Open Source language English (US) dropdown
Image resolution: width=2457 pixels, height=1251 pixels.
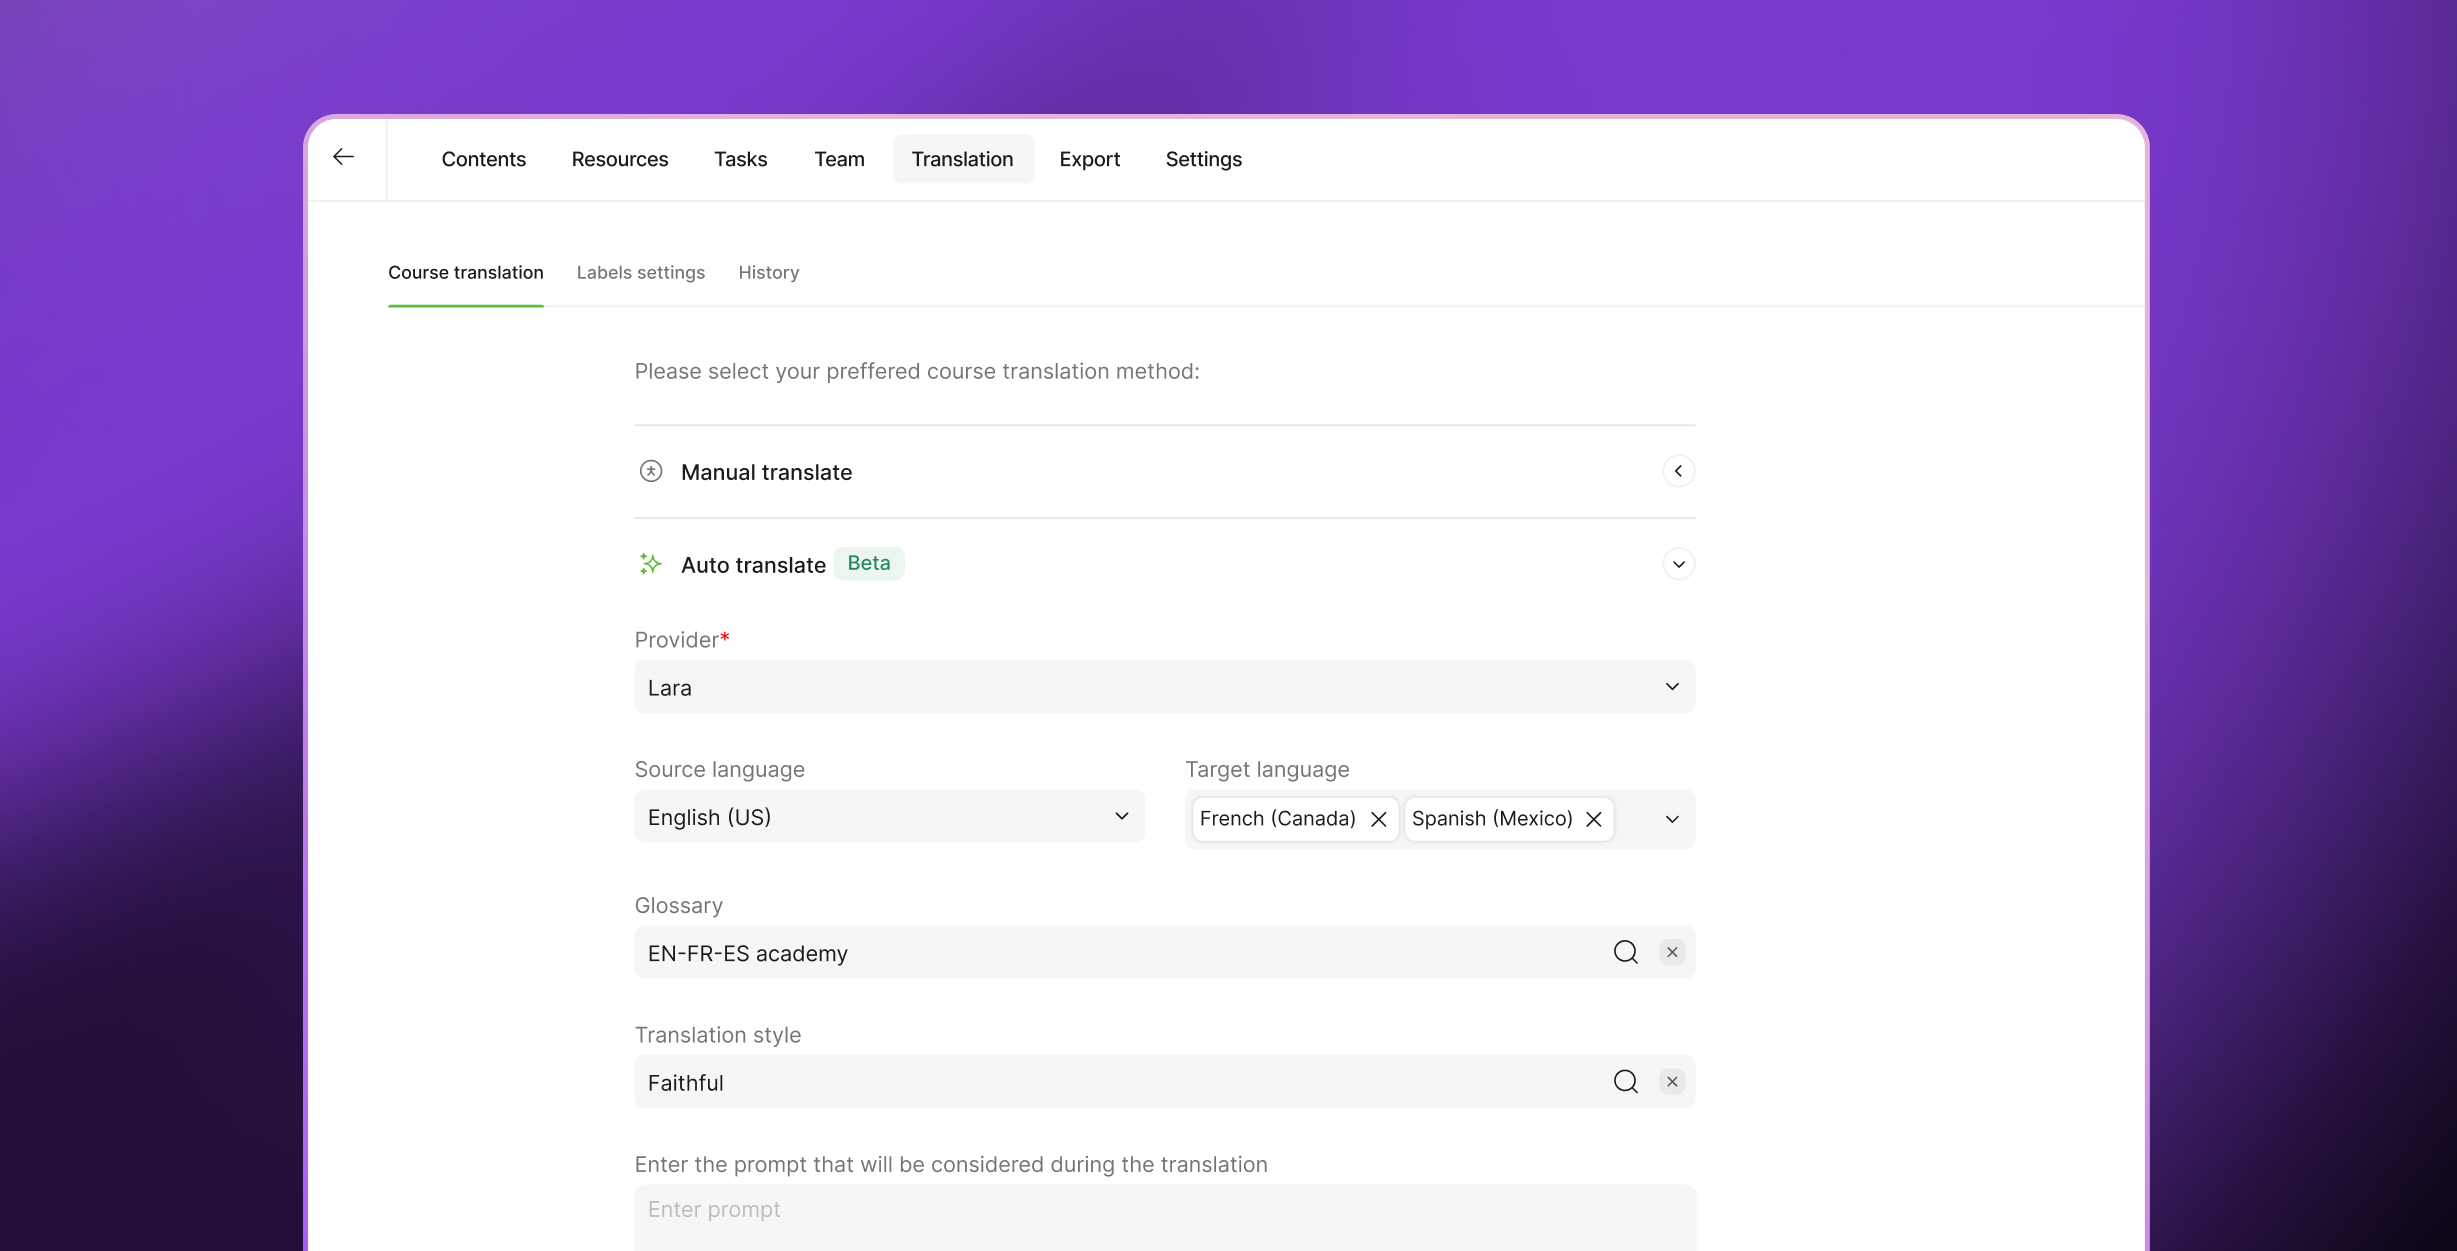click(888, 817)
